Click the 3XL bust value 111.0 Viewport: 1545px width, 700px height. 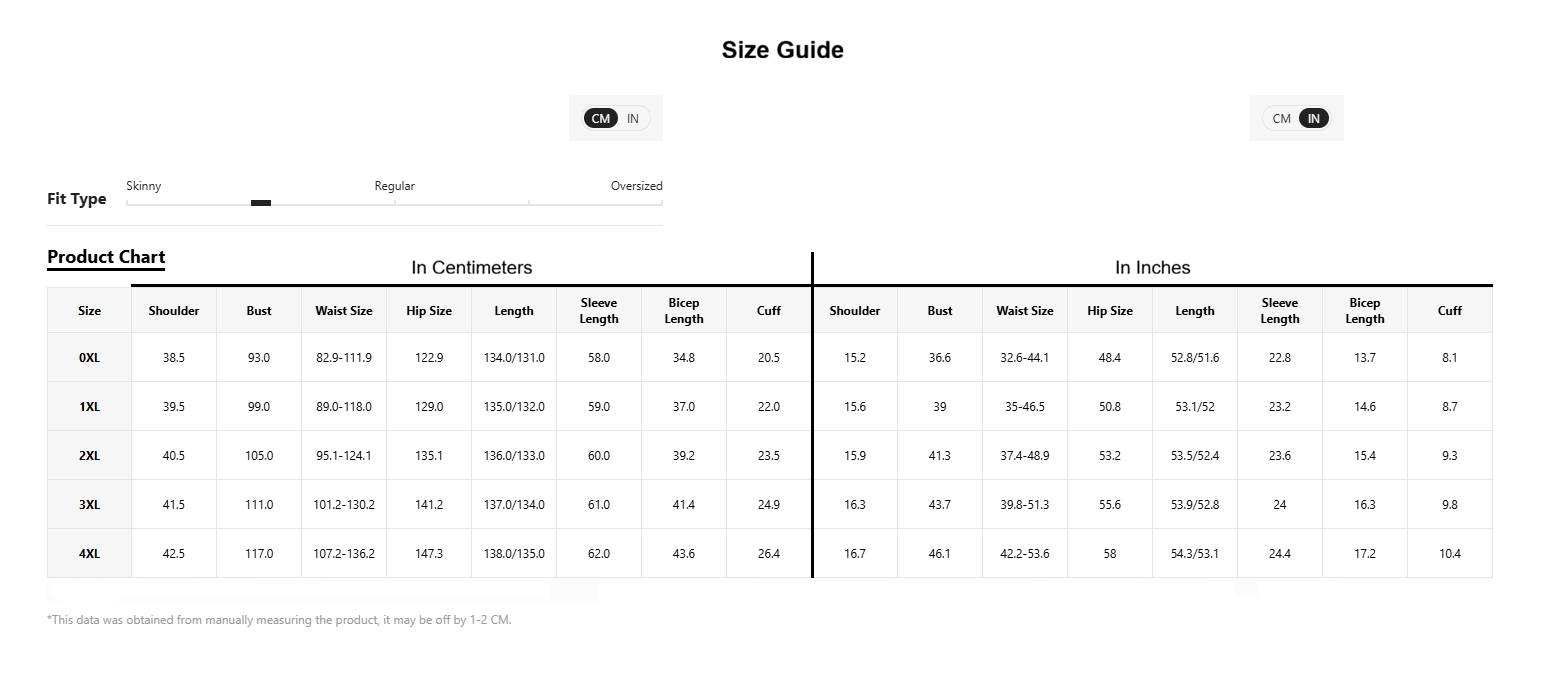pyautogui.click(x=259, y=504)
